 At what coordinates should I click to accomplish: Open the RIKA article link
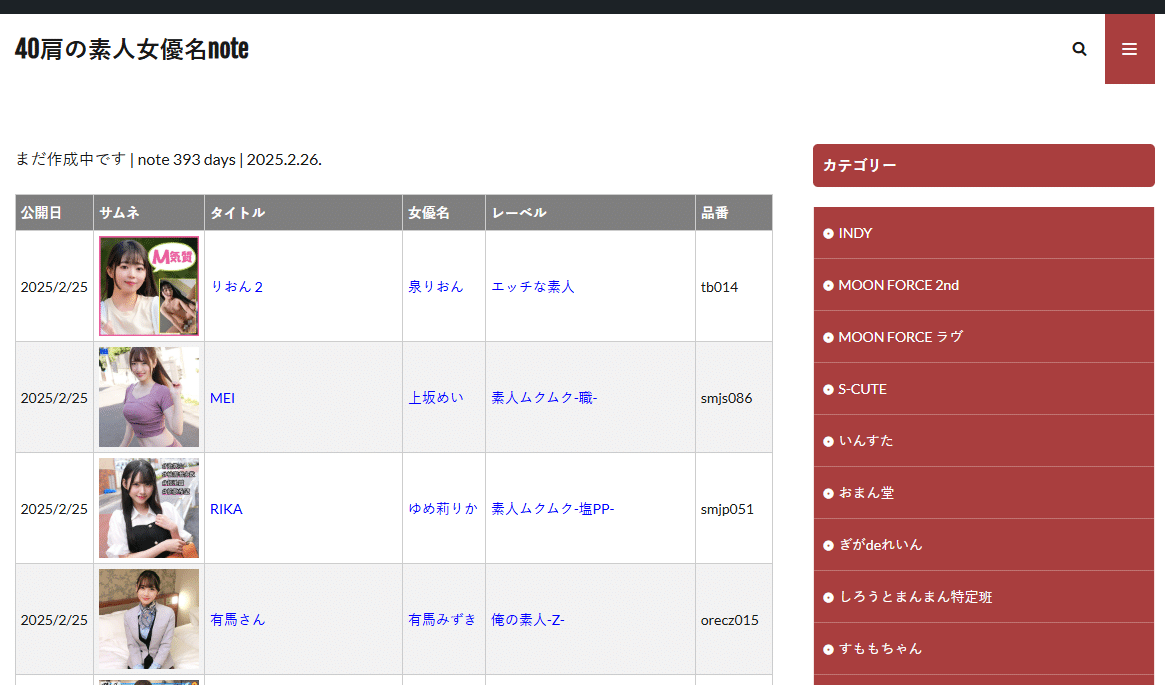click(x=227, y=508)
